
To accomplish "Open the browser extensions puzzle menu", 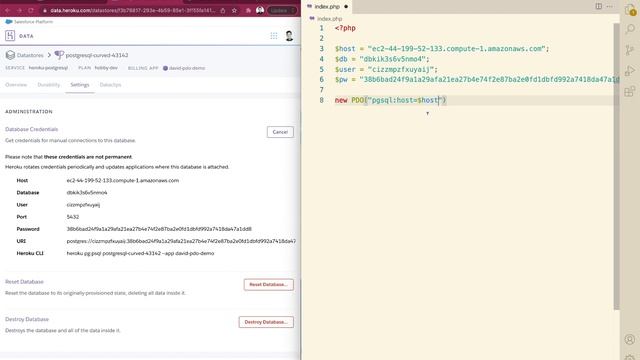I will tap(248, 10).
